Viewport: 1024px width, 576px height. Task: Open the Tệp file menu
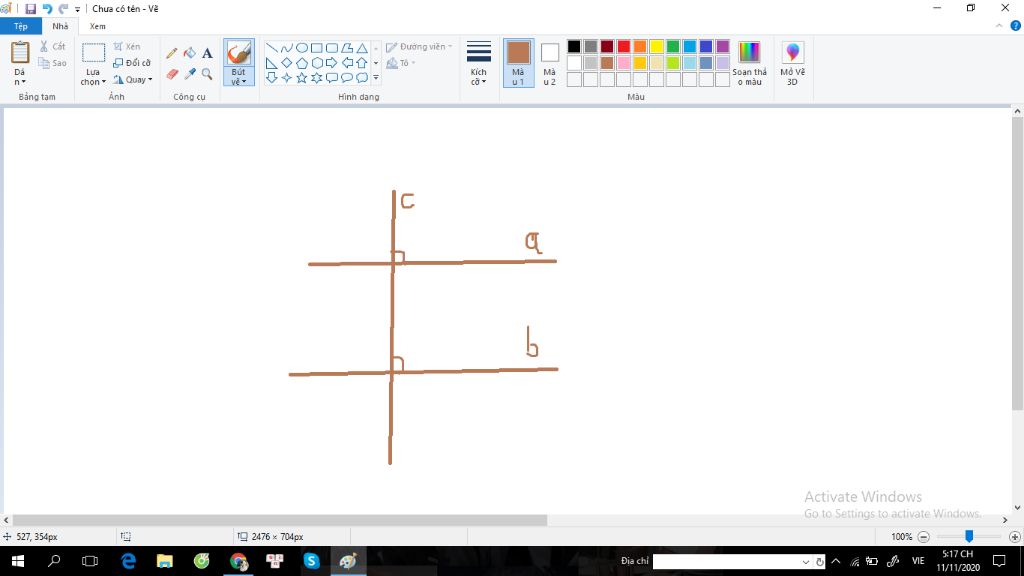tap(21, 26)
